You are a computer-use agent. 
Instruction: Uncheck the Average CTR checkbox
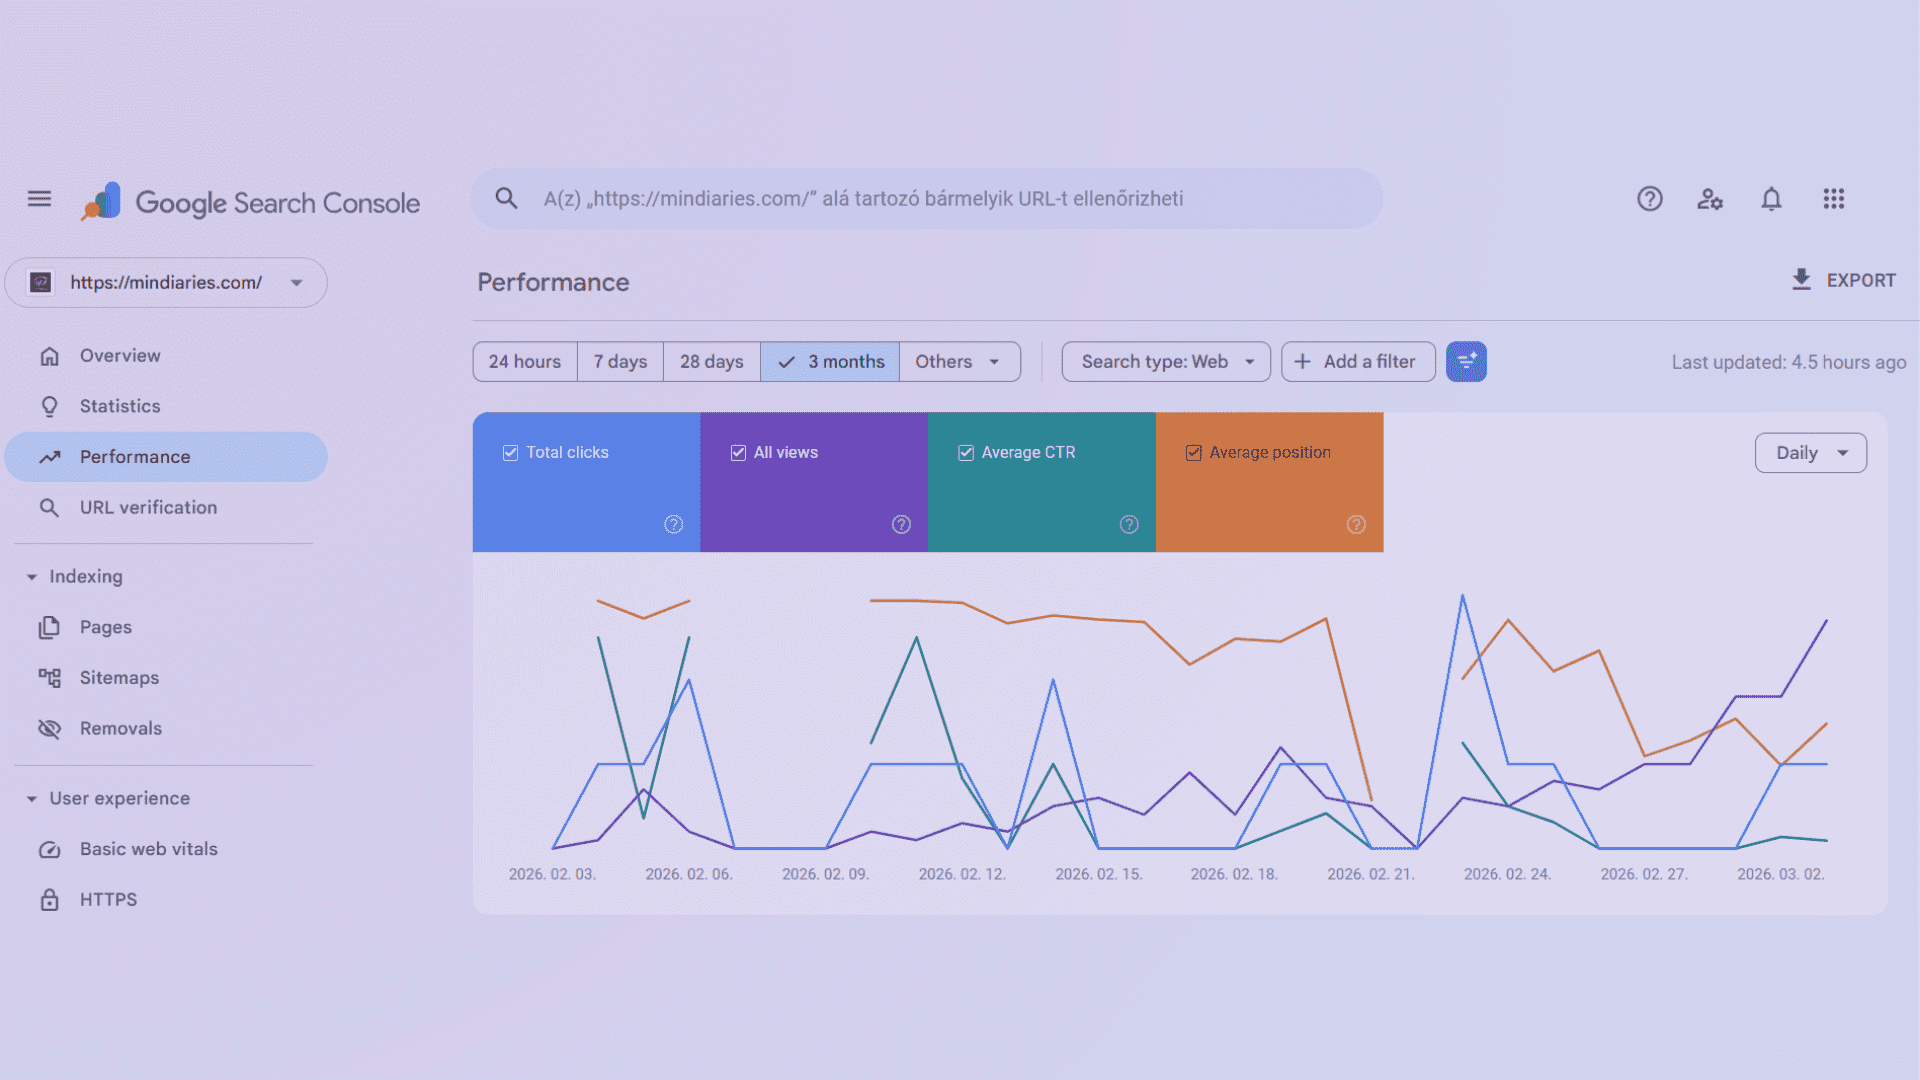[966, 453]
